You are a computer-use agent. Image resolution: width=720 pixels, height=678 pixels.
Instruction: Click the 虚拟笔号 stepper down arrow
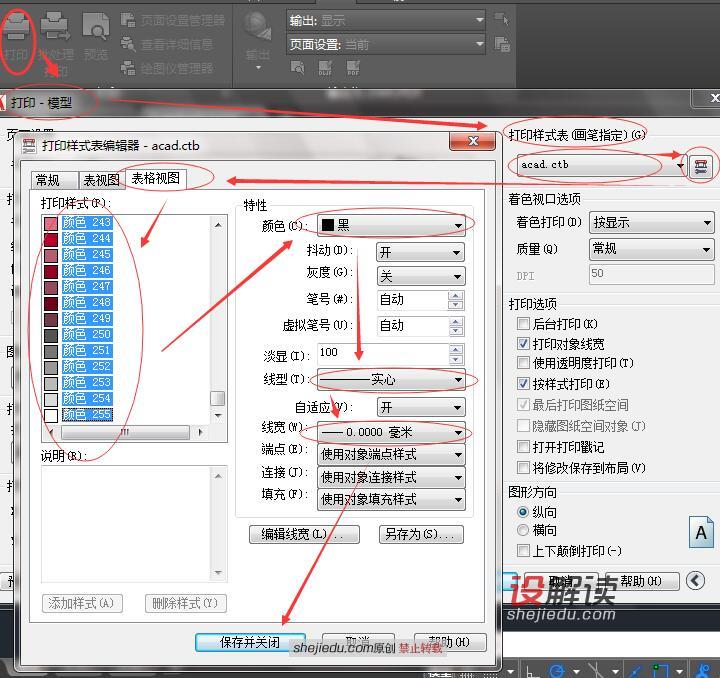tap(456, 331)
